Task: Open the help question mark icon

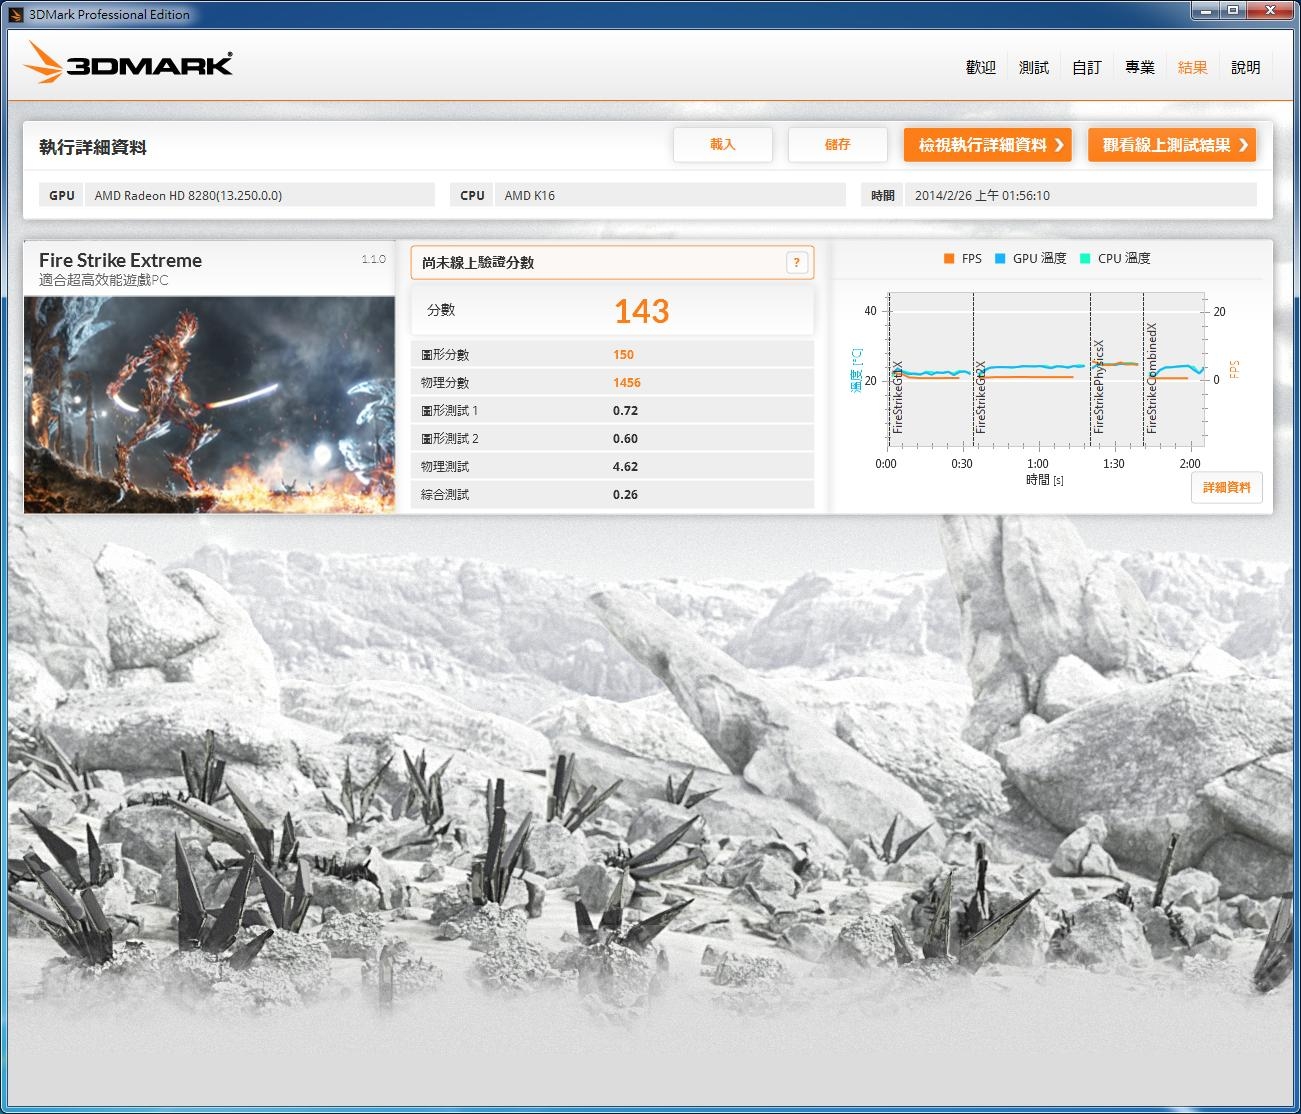Action: pos(797,263)
